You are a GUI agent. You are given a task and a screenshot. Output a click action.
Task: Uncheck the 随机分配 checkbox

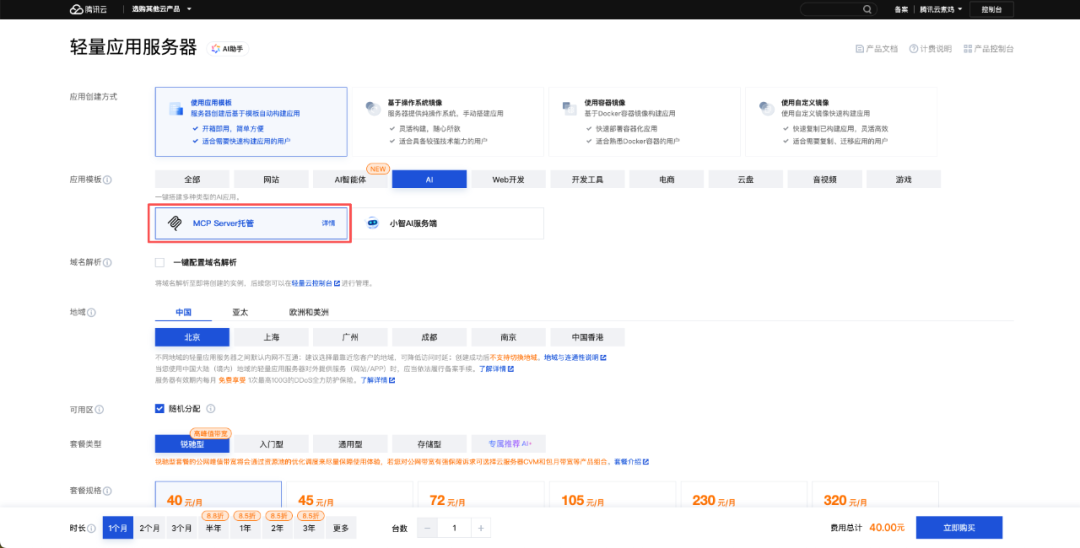click(x=160, y=409)
